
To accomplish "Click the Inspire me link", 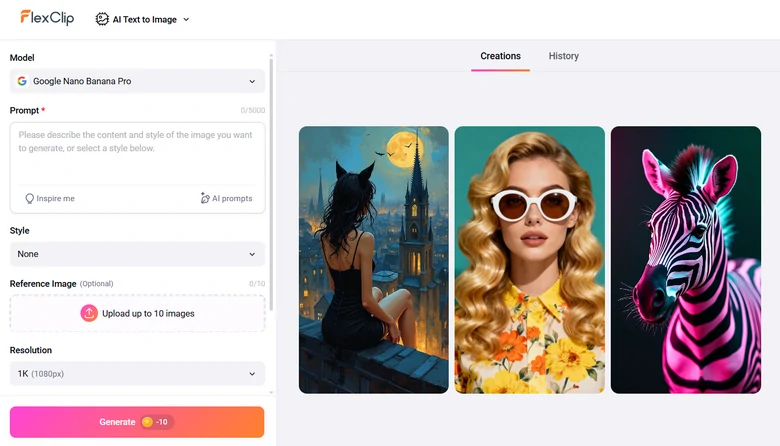I will tap(50, 198).
